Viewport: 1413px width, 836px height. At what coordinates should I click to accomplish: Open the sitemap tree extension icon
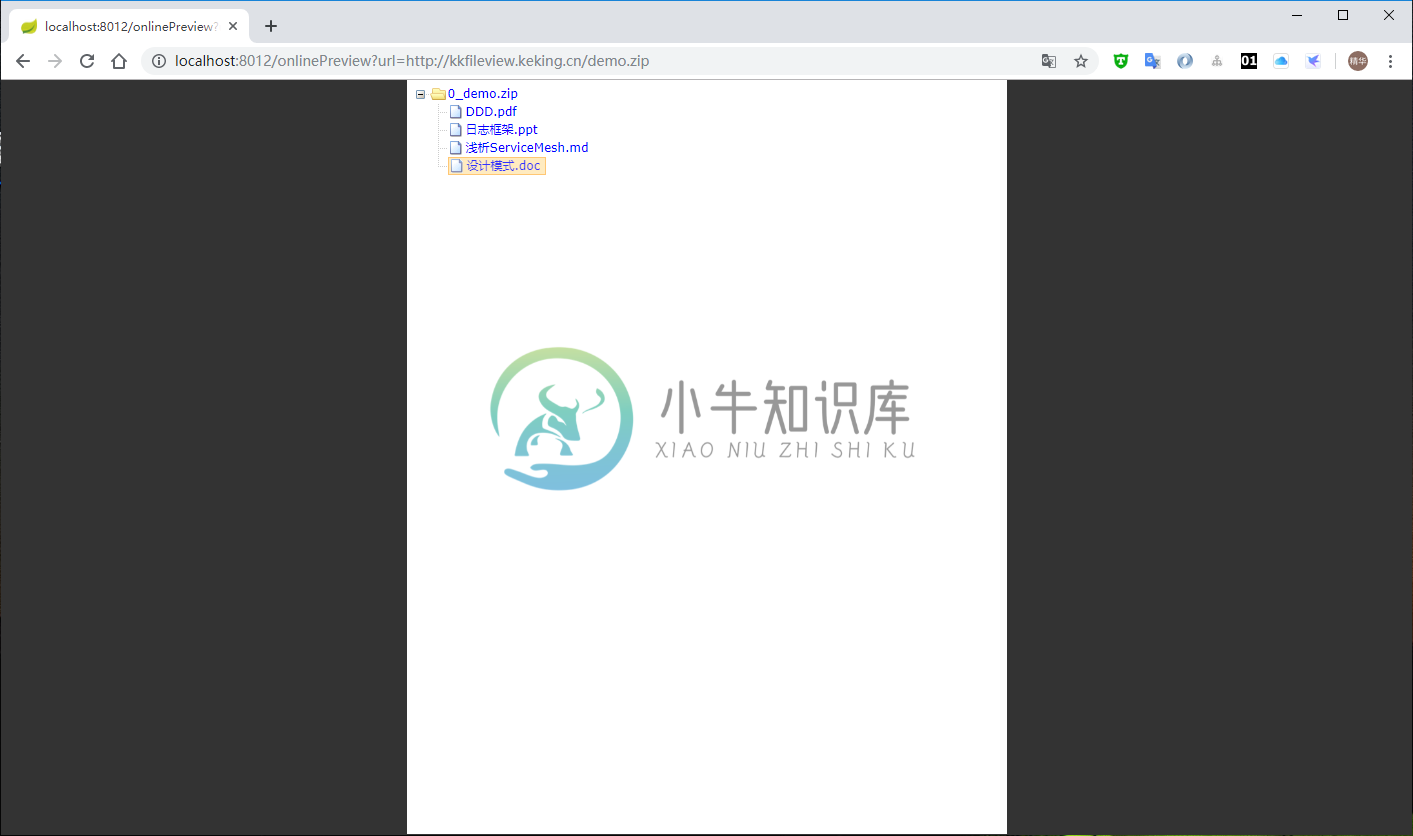(1217, 61)
